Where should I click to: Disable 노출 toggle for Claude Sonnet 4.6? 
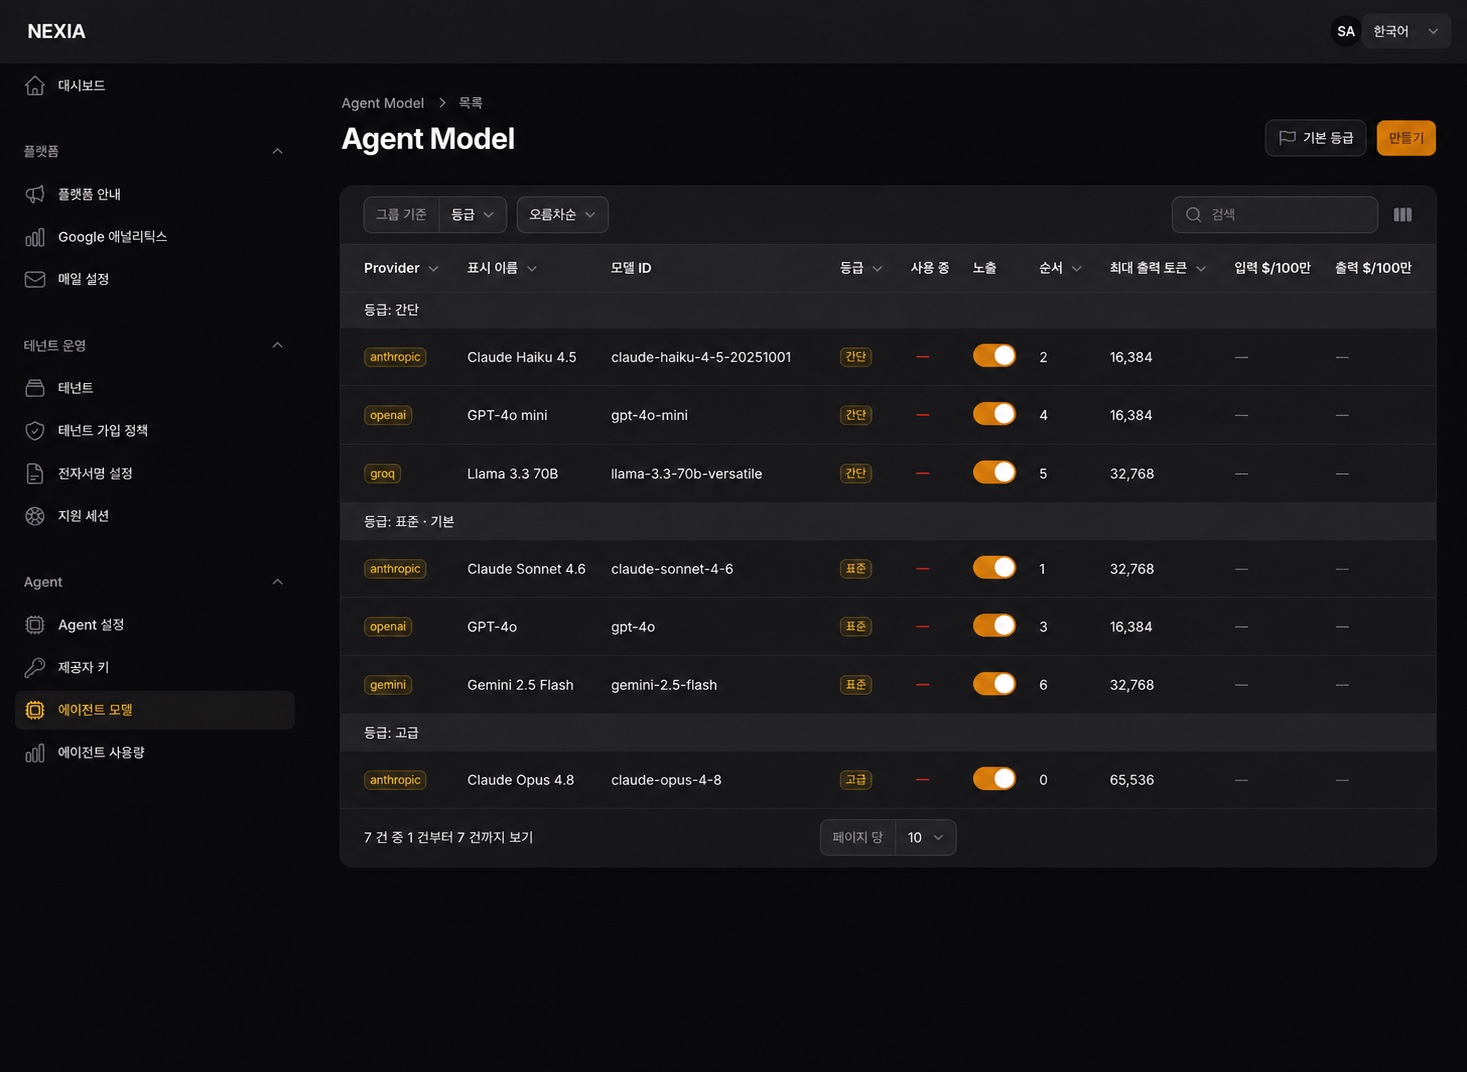994,568
